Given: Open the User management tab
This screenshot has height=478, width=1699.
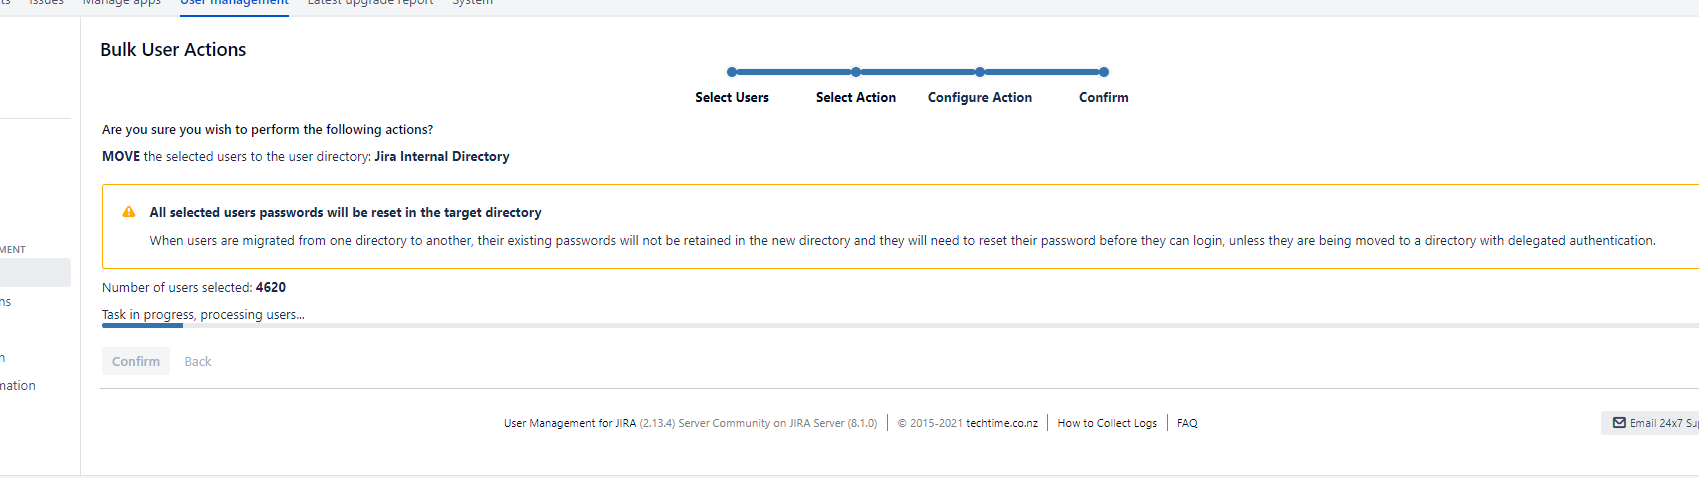Looking at the screenshot, I should pos(234,3).
